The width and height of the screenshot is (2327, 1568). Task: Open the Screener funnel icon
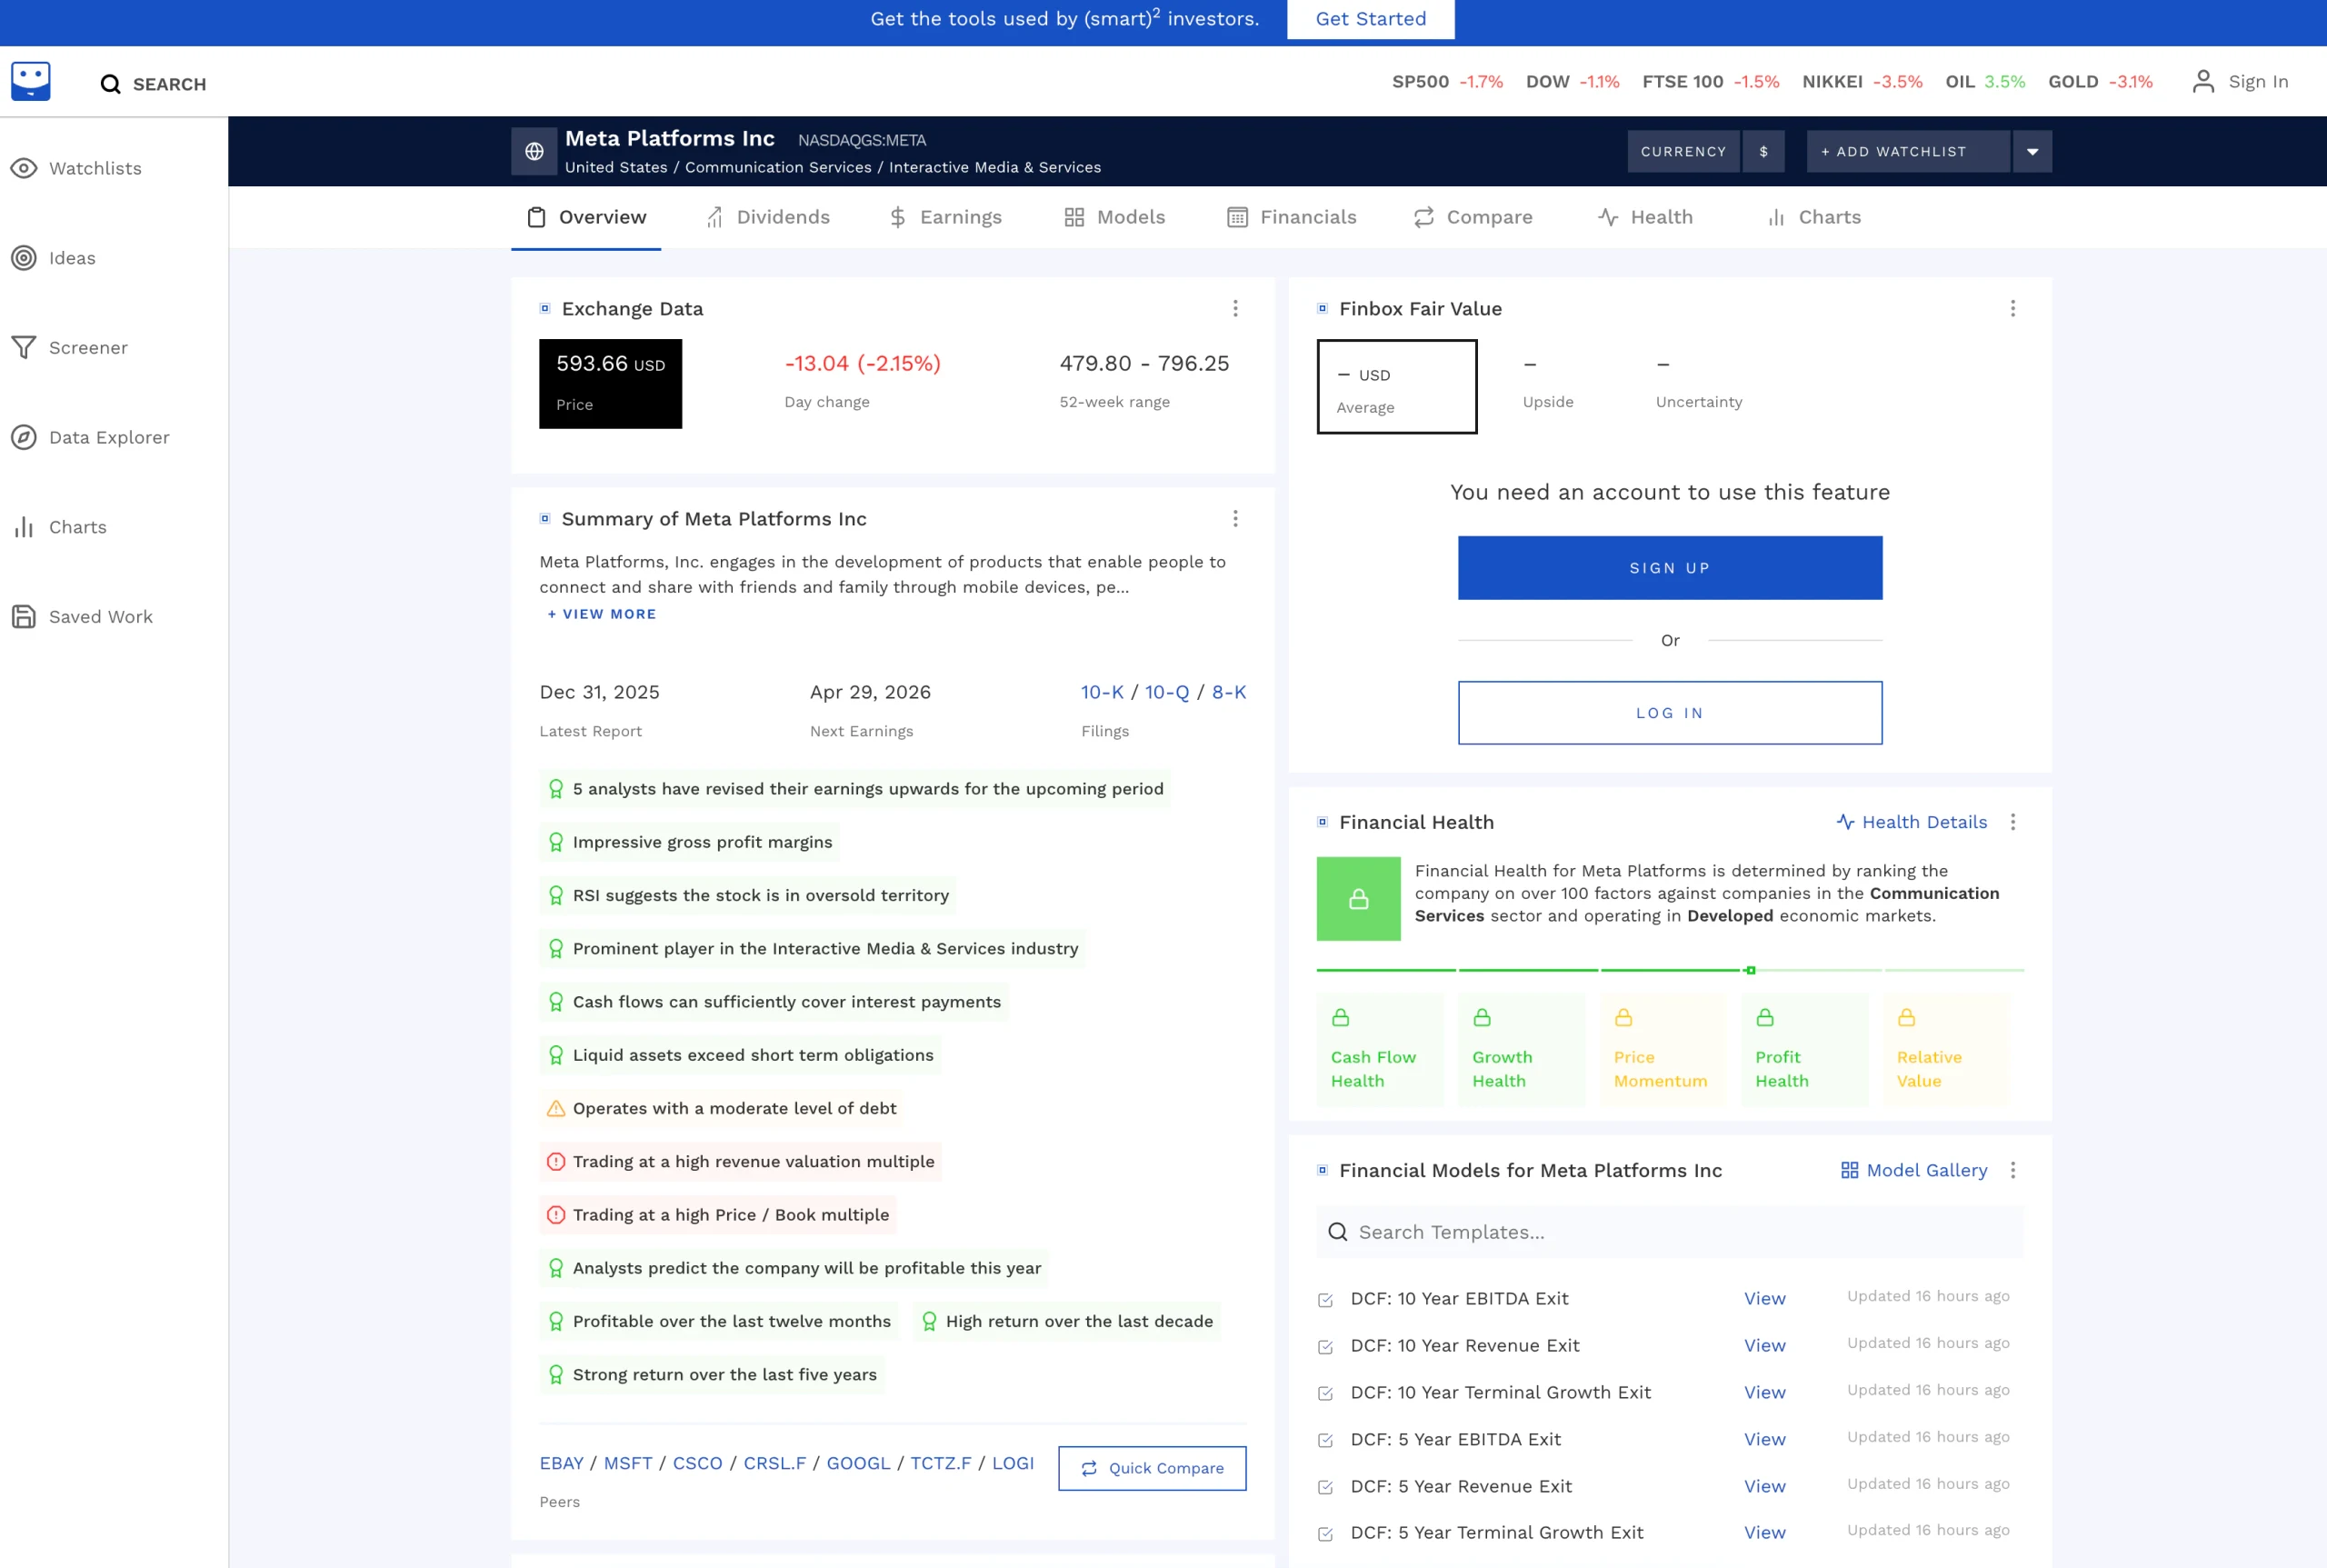24,347
